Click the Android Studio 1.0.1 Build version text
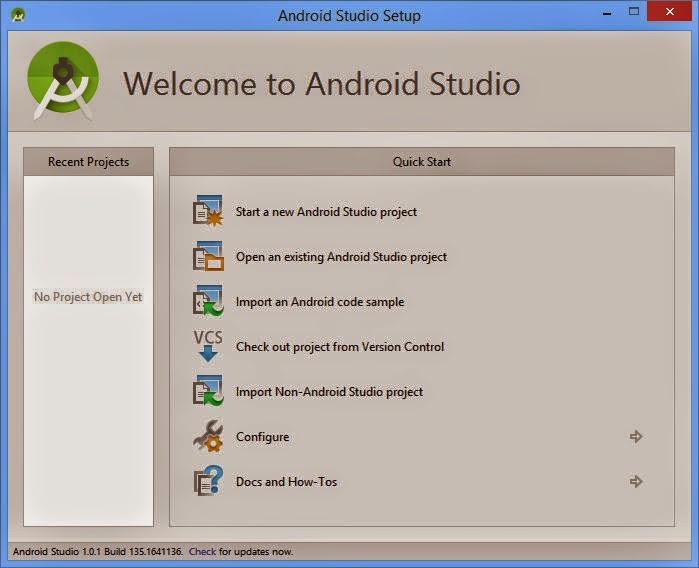 (x=98, y=552)
